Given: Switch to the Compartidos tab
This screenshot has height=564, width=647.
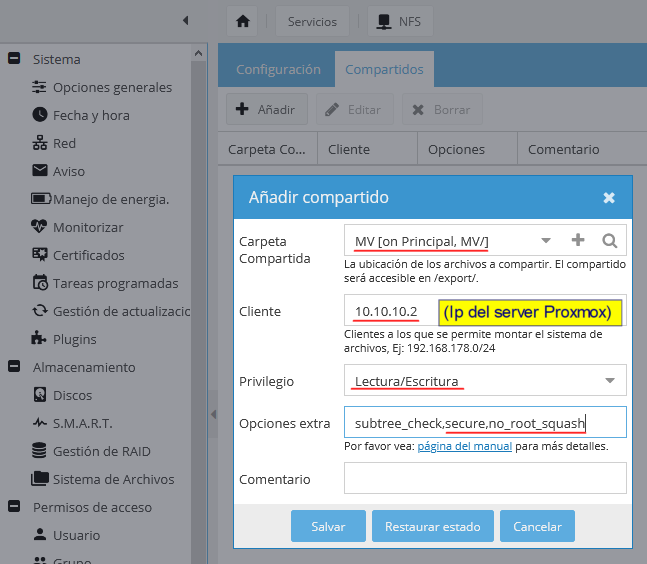Looking at the screenshot, I should click(384, 69).
